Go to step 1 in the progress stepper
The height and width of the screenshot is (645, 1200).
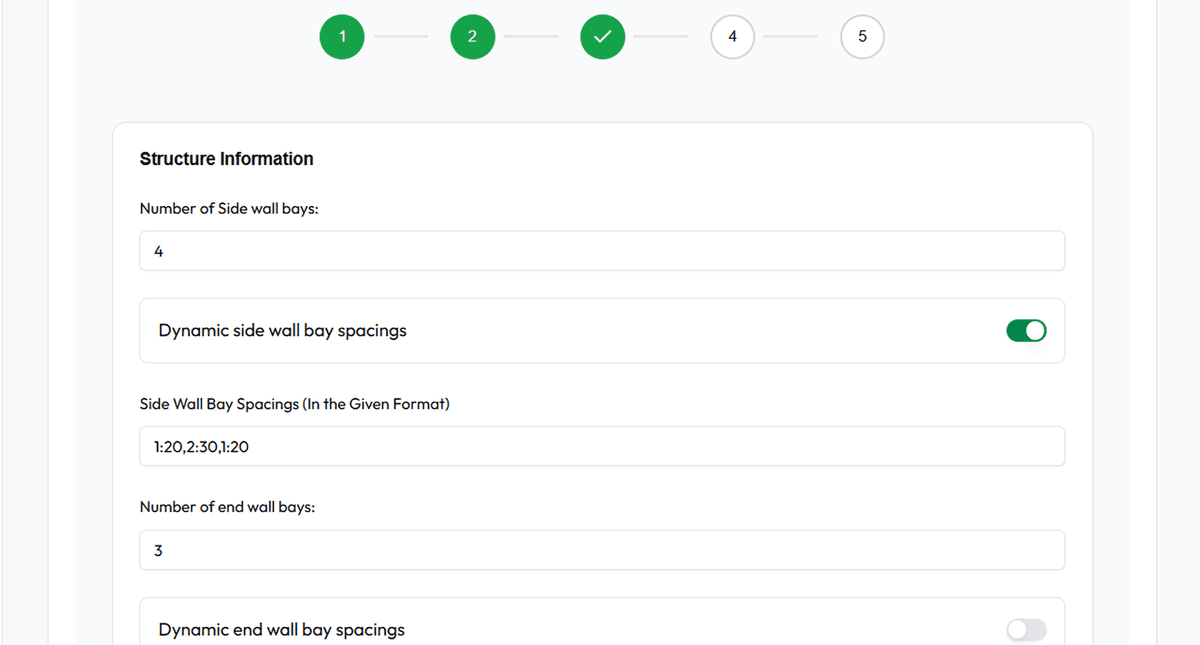coord(343,37)
